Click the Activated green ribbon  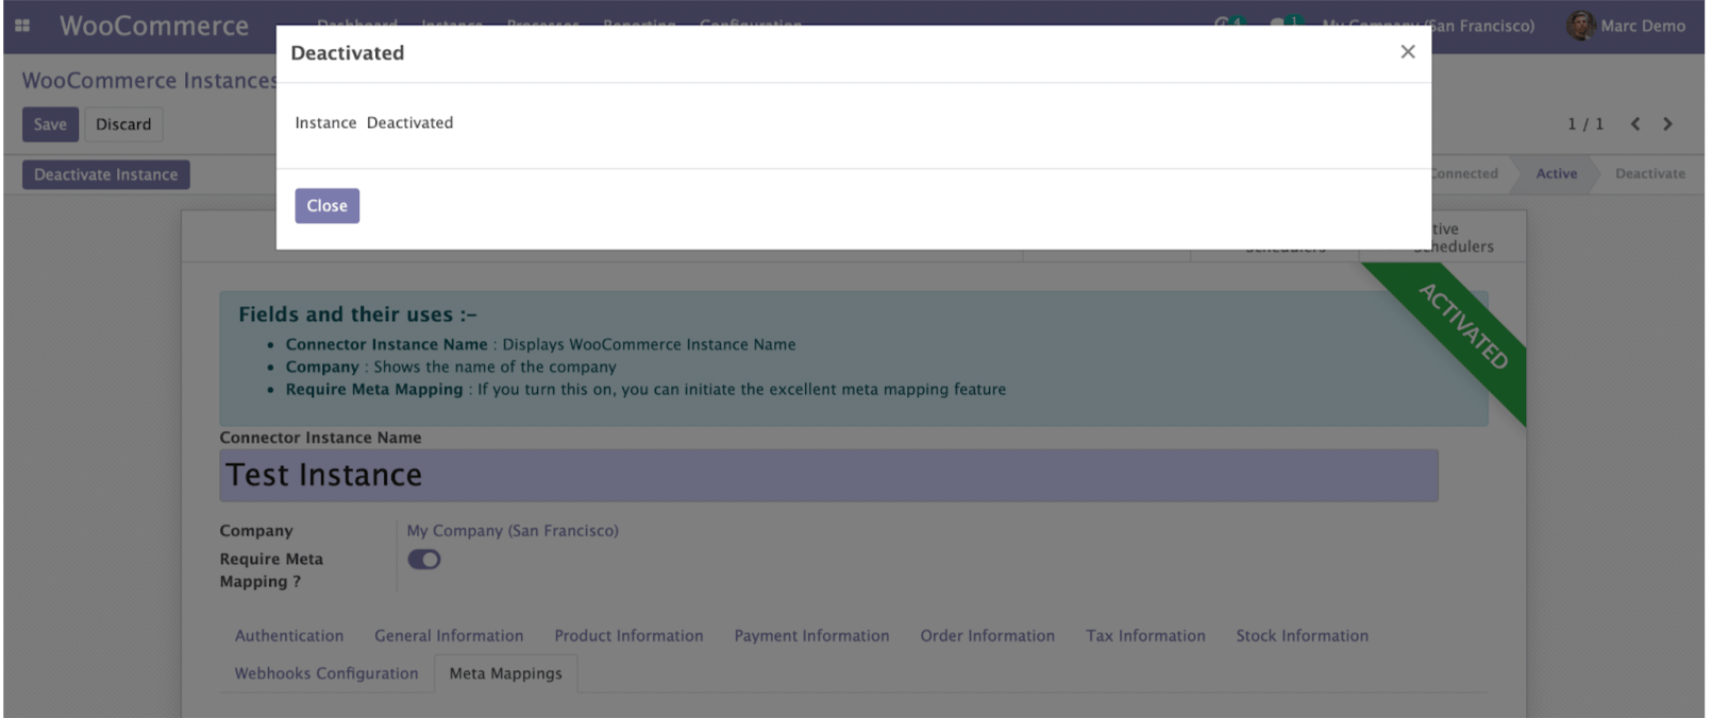coord(1463,326)
